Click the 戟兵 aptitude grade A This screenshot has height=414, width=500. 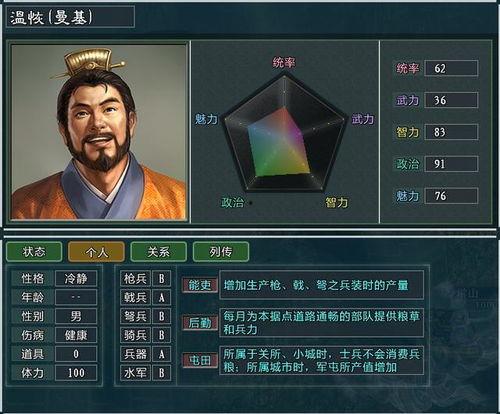[161, 297]
